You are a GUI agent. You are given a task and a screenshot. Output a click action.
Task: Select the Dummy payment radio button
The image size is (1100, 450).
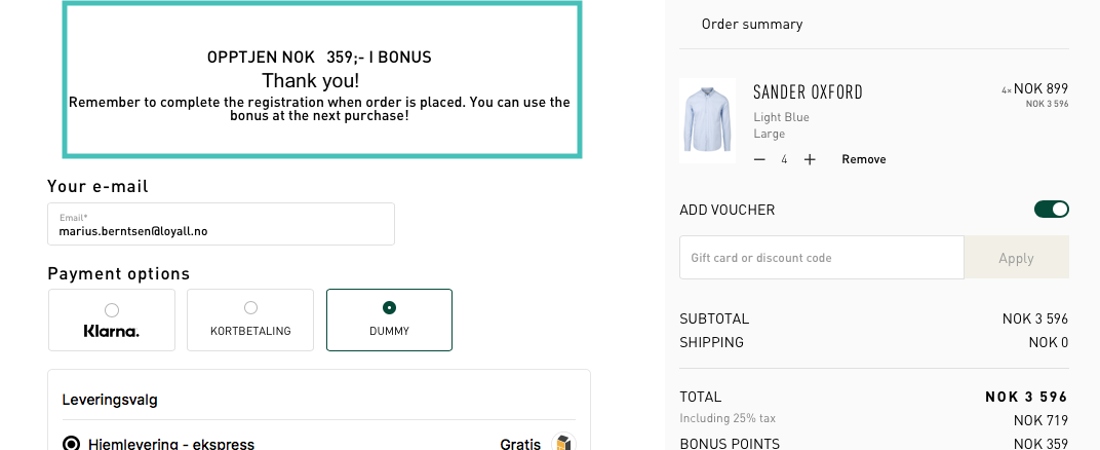pyautogui.click(x=389, y=308)
